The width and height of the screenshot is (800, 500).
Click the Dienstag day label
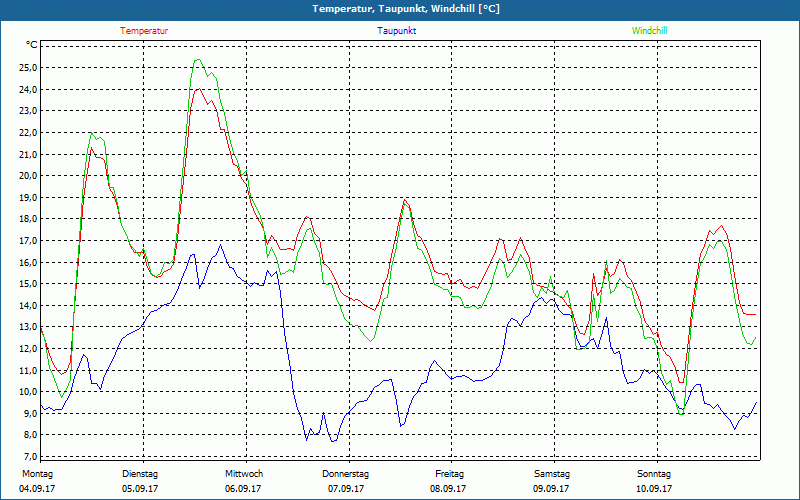[140, 474]
